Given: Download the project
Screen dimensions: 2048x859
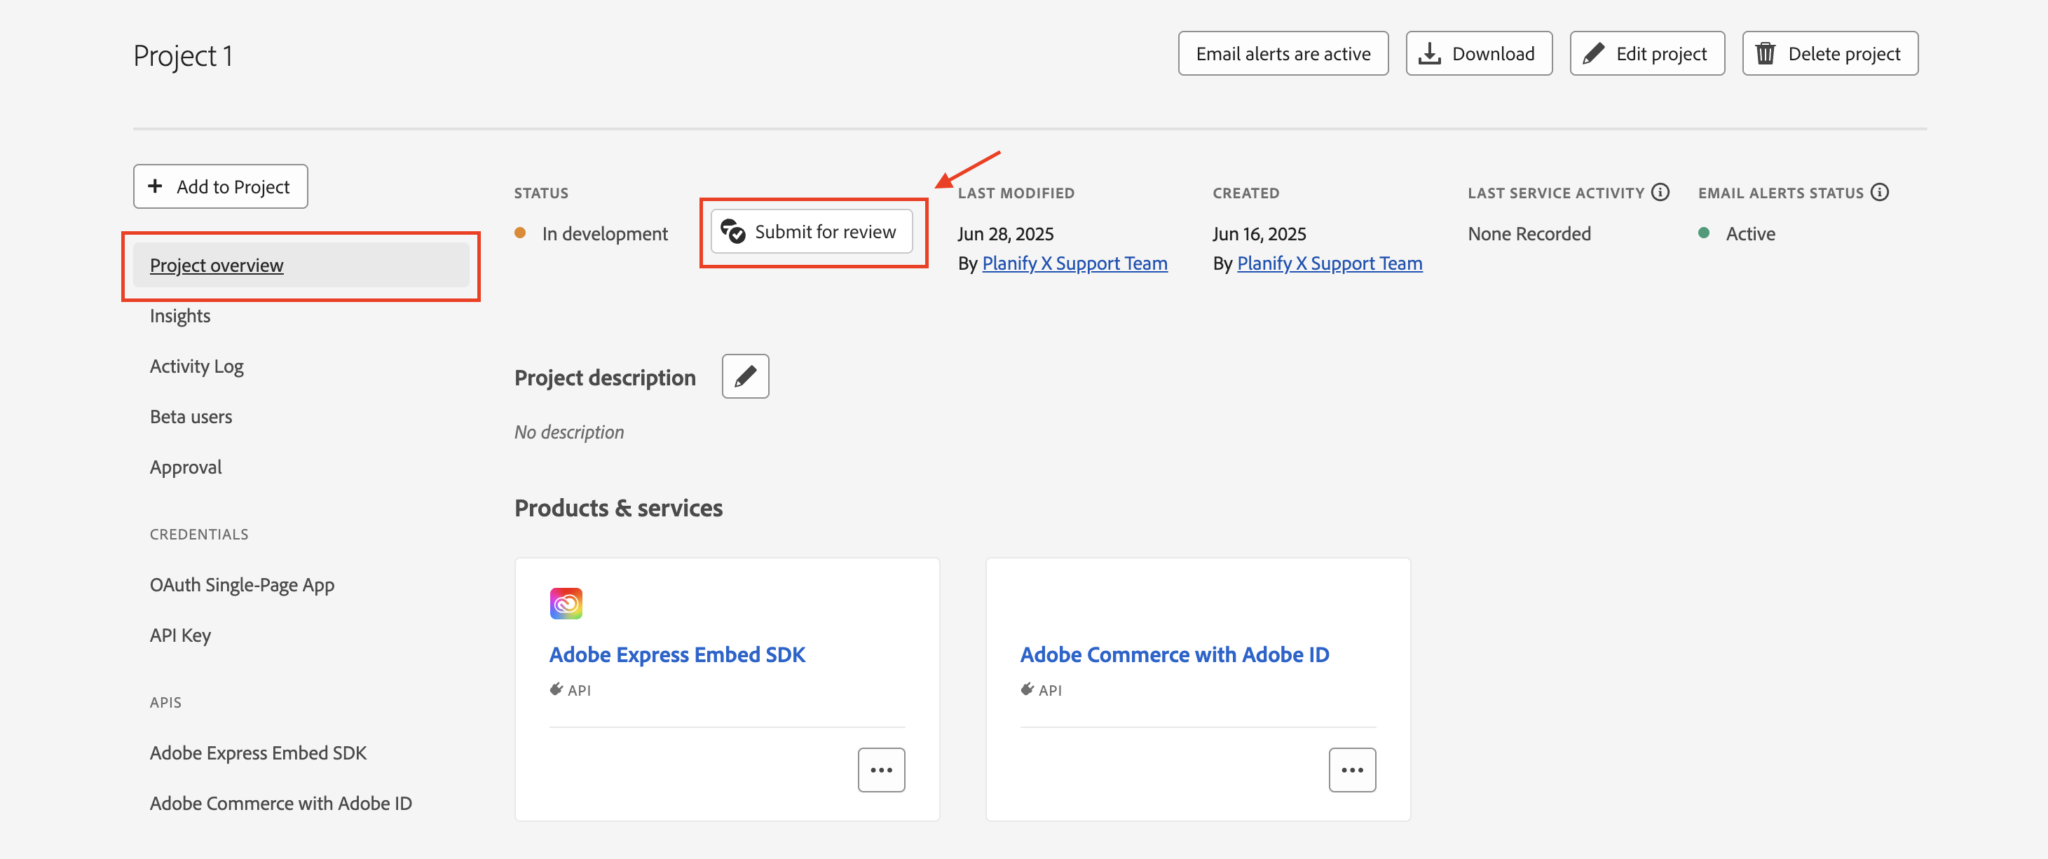Looking at the screenshot, I should [x=1479, y=53].
